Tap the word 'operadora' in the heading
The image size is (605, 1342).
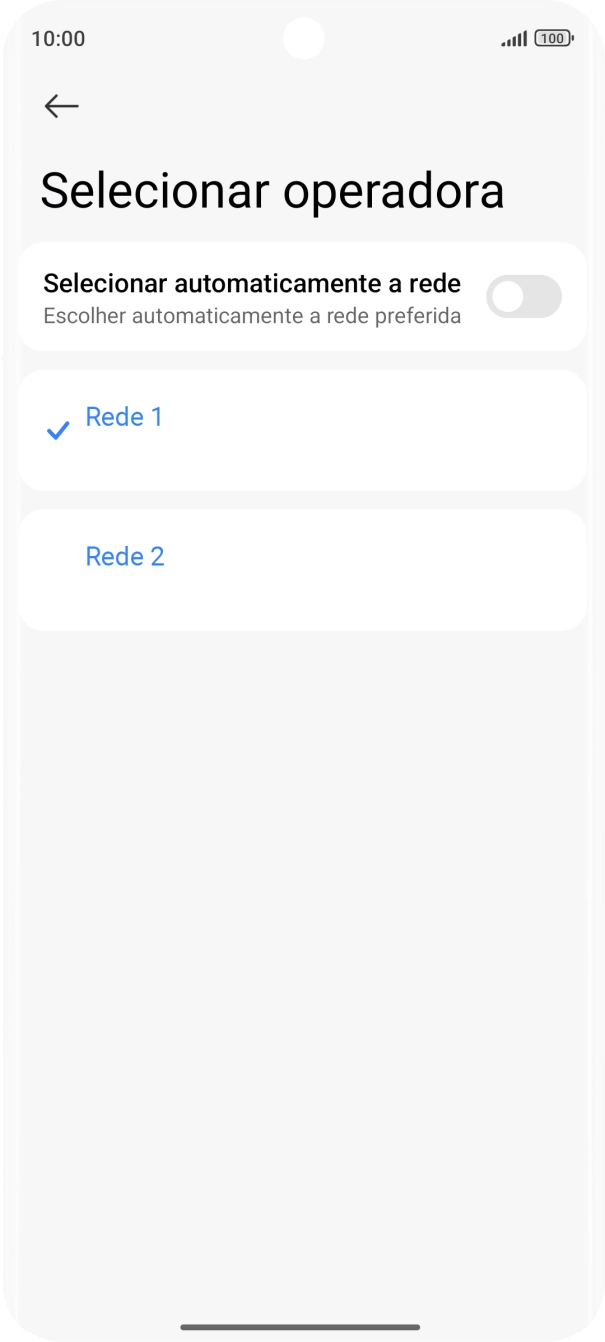393,191
